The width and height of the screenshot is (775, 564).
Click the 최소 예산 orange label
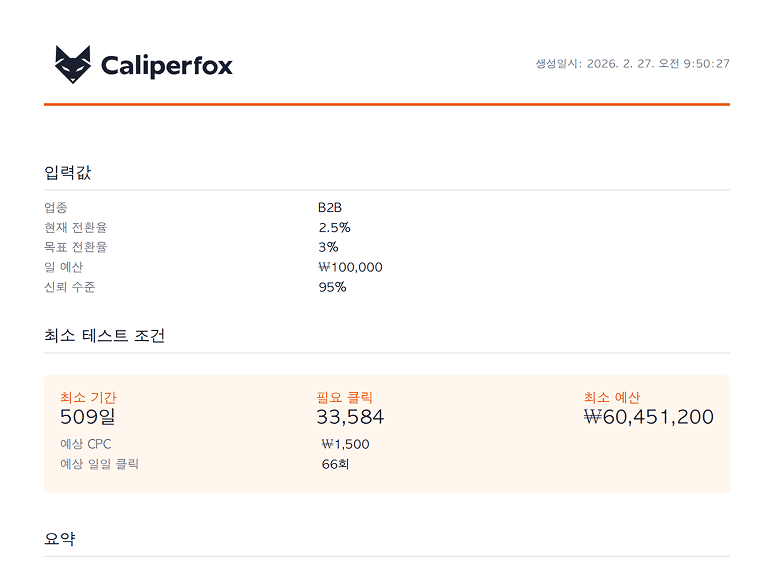(612, 398)
